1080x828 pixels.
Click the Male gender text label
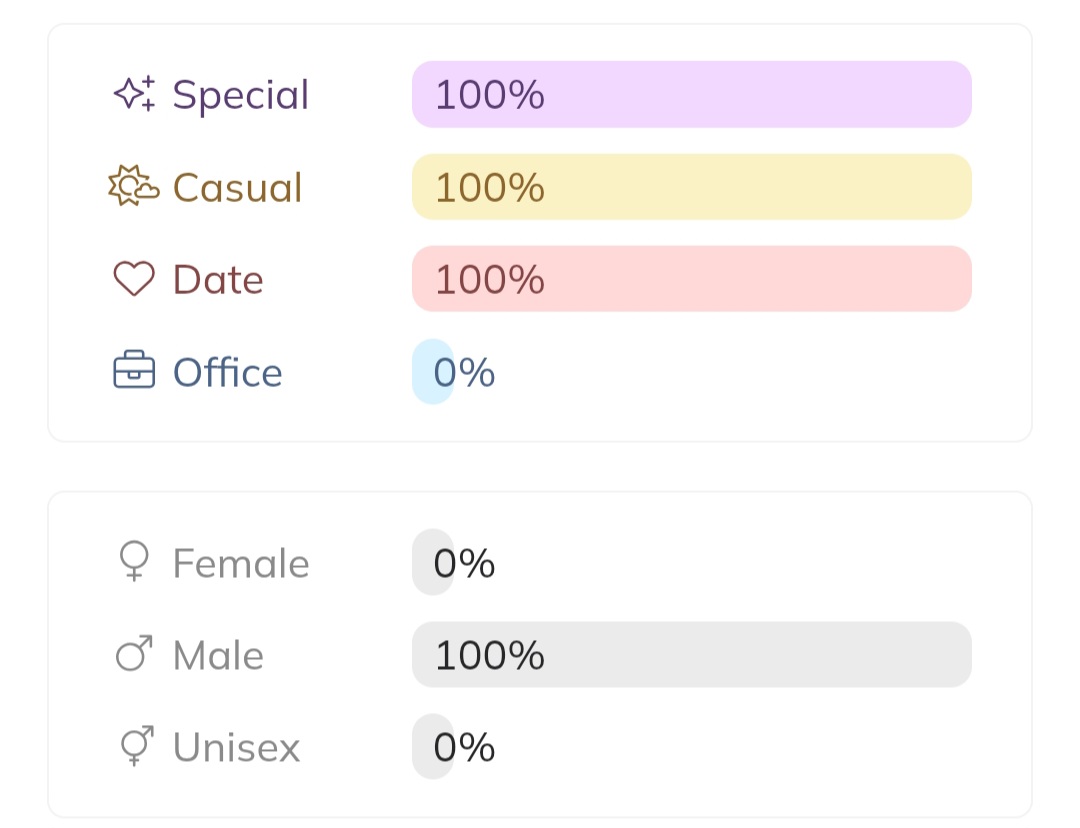[218, 656]
